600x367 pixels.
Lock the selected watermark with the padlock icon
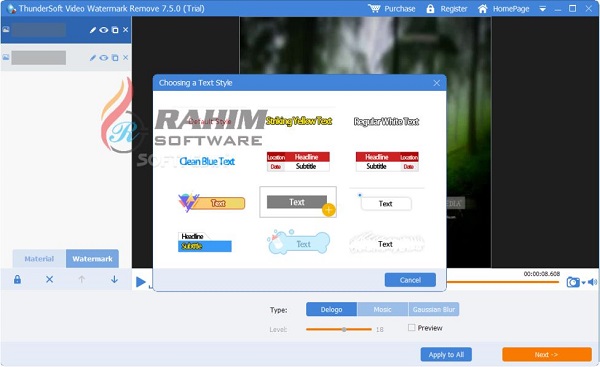tap(17, 279)
